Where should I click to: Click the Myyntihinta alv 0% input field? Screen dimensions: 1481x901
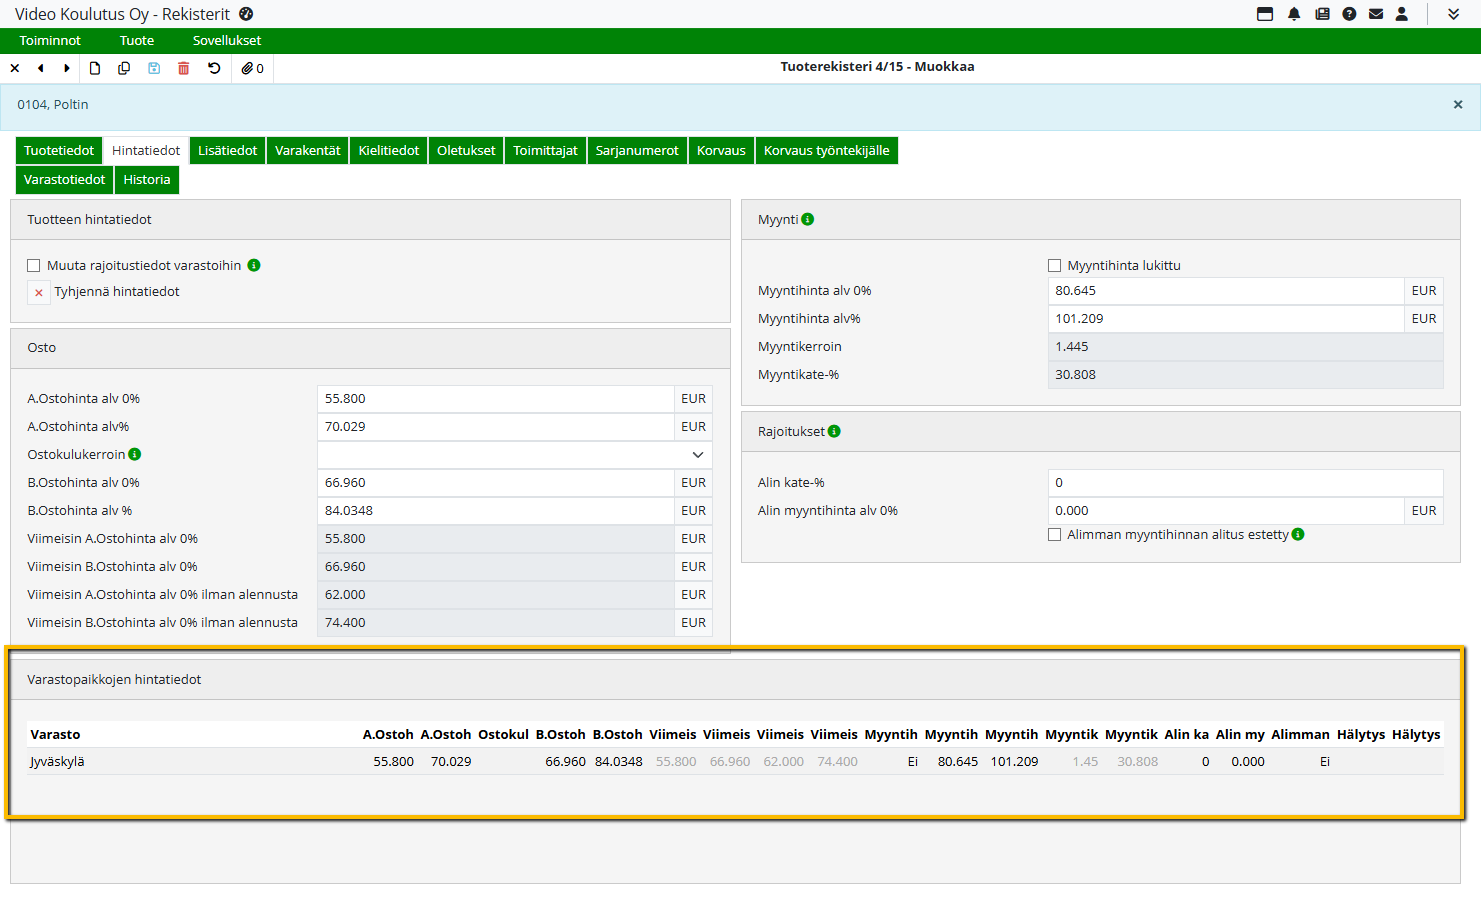1225,291
